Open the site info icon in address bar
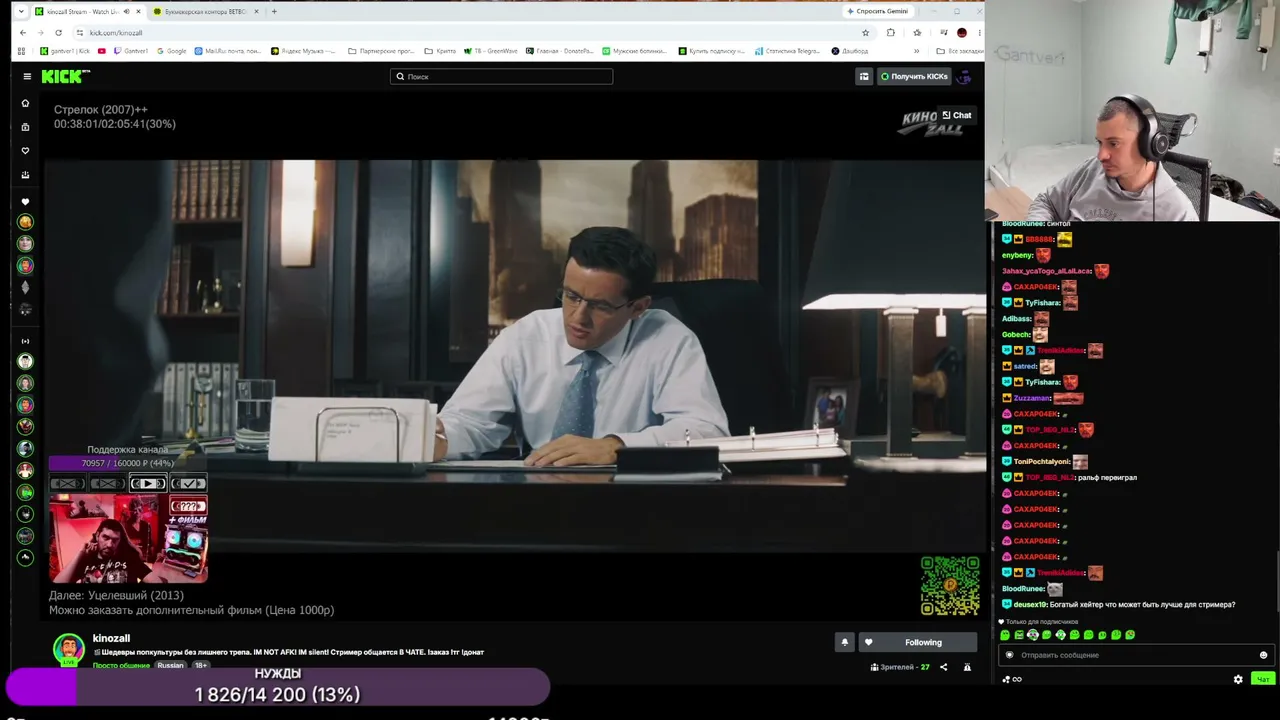The width and height of the screenshot is (1280, 720). [79, 33]
